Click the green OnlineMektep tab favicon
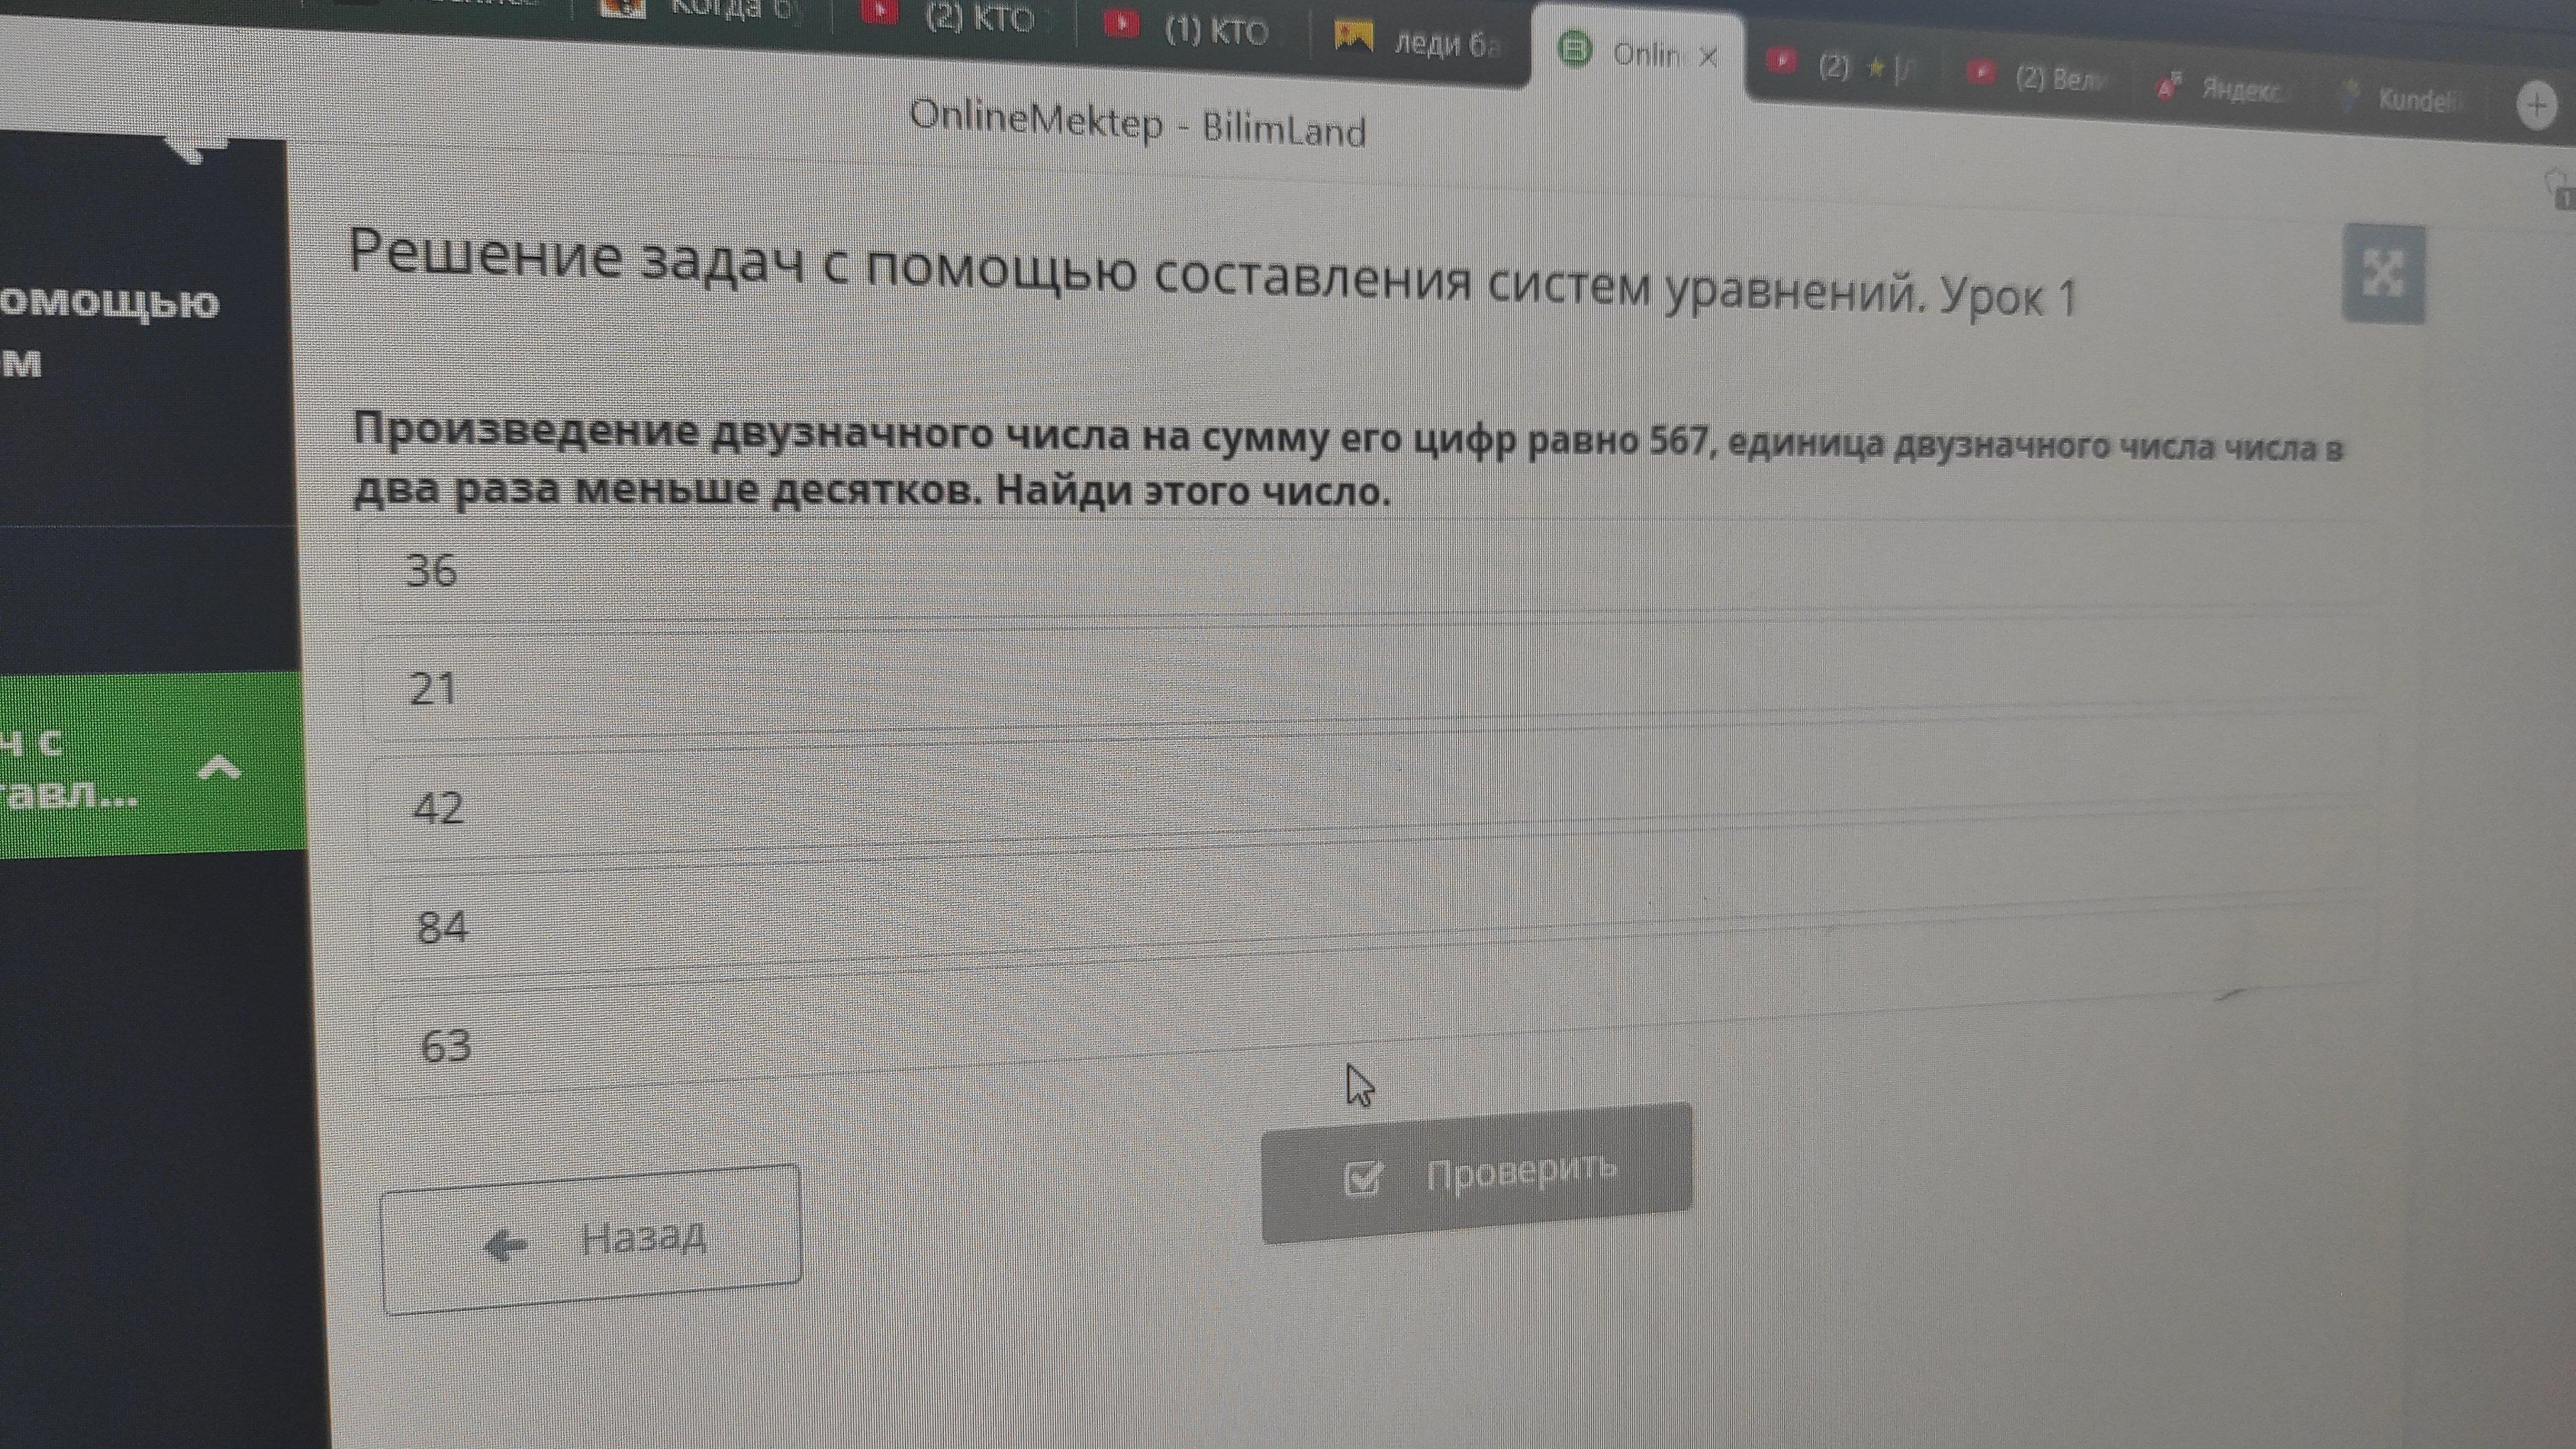 point(1575,49)
